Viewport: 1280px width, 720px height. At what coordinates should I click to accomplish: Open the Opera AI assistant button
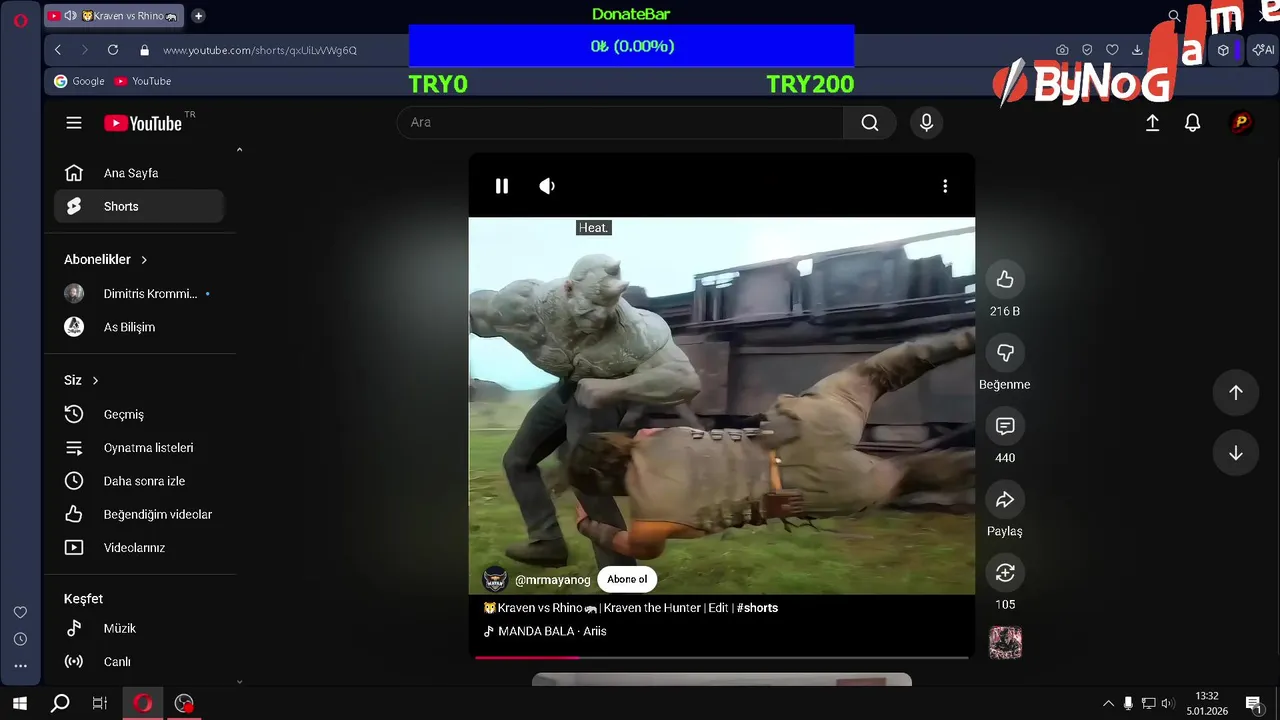(1263, 50)
